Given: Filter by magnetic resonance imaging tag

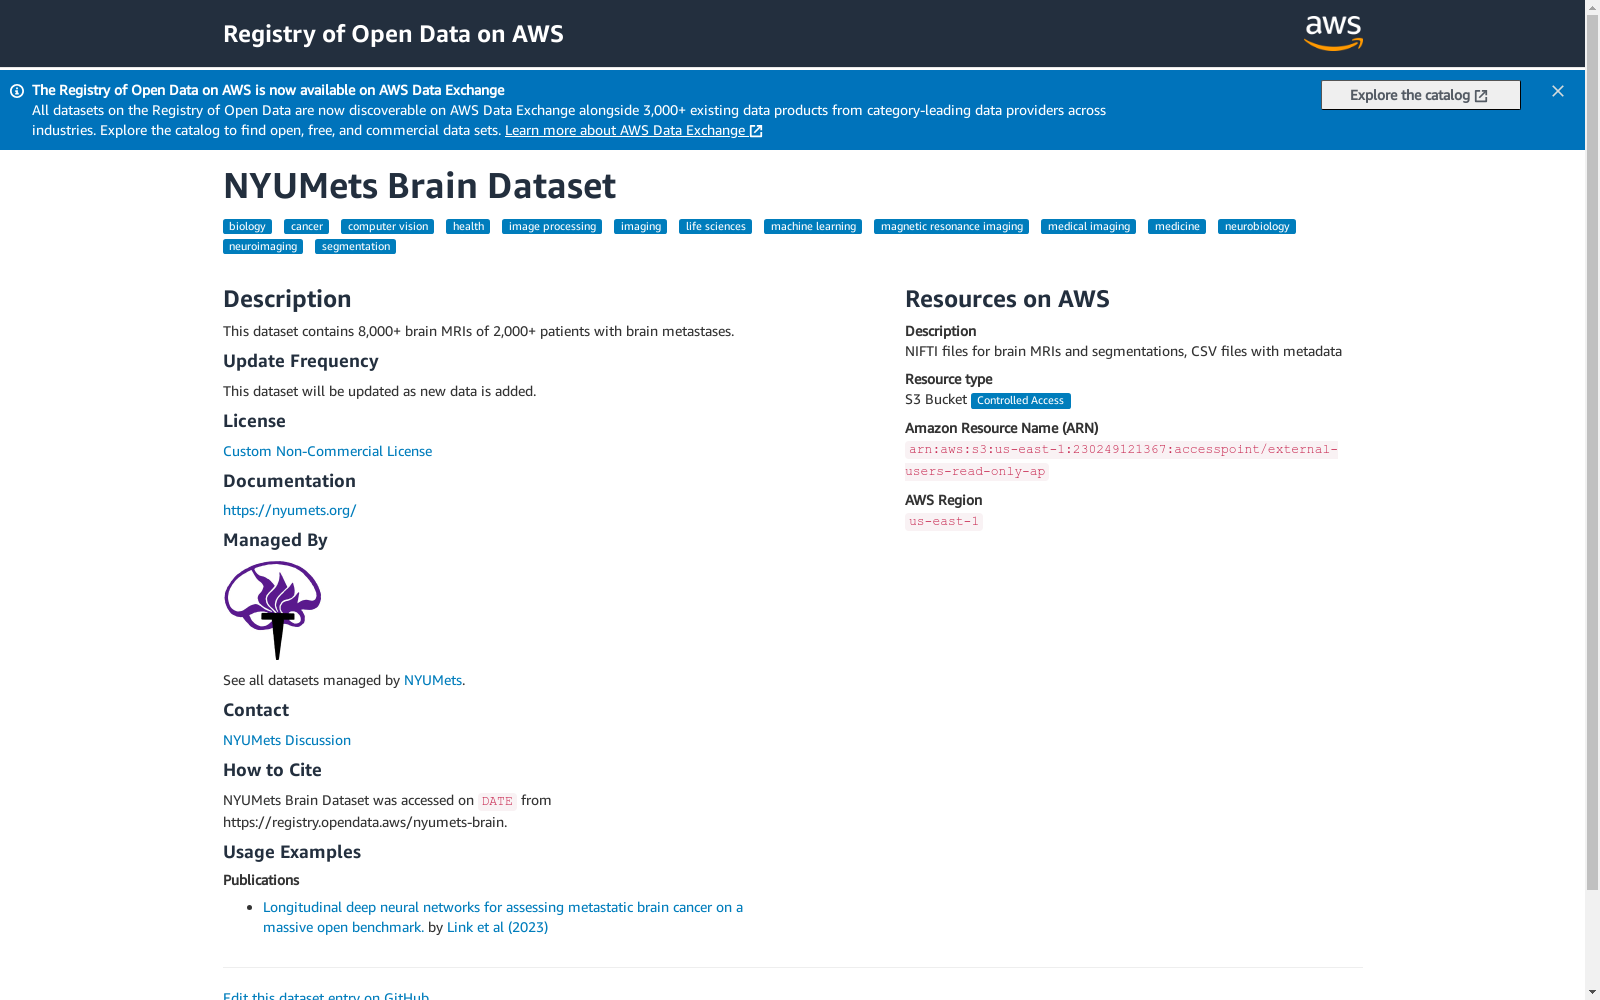Looking at the screenshot, I should [951, 227].
